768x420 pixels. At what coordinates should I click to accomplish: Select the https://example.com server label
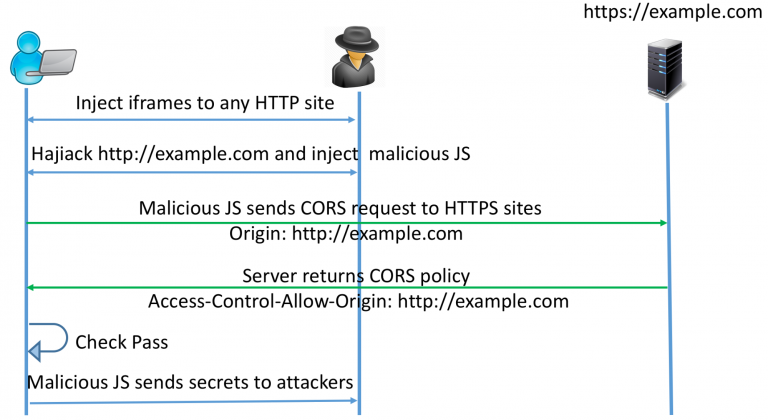[x=672, y=11]
